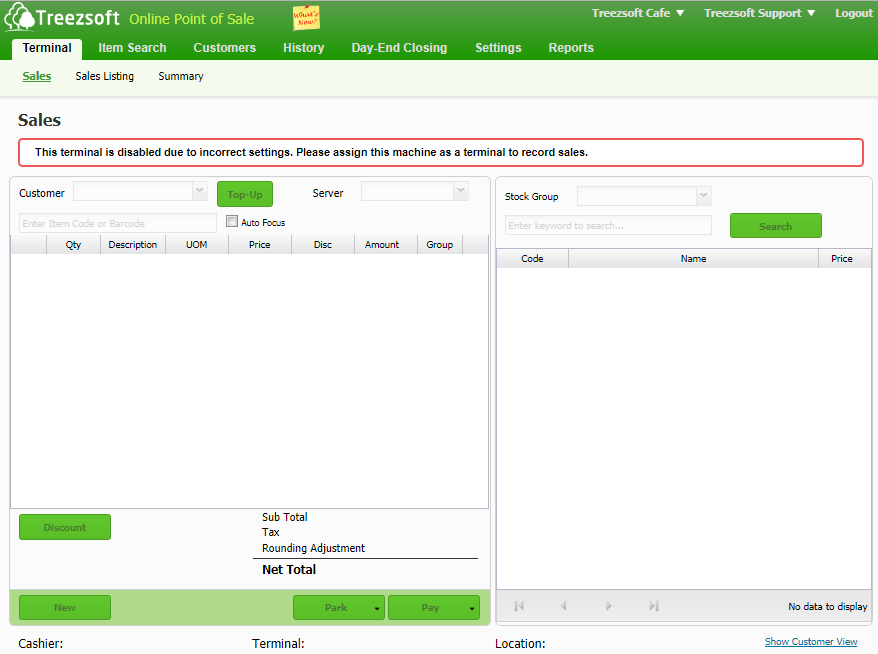Open the Pay button dropdown arrow

click(472, 608)
